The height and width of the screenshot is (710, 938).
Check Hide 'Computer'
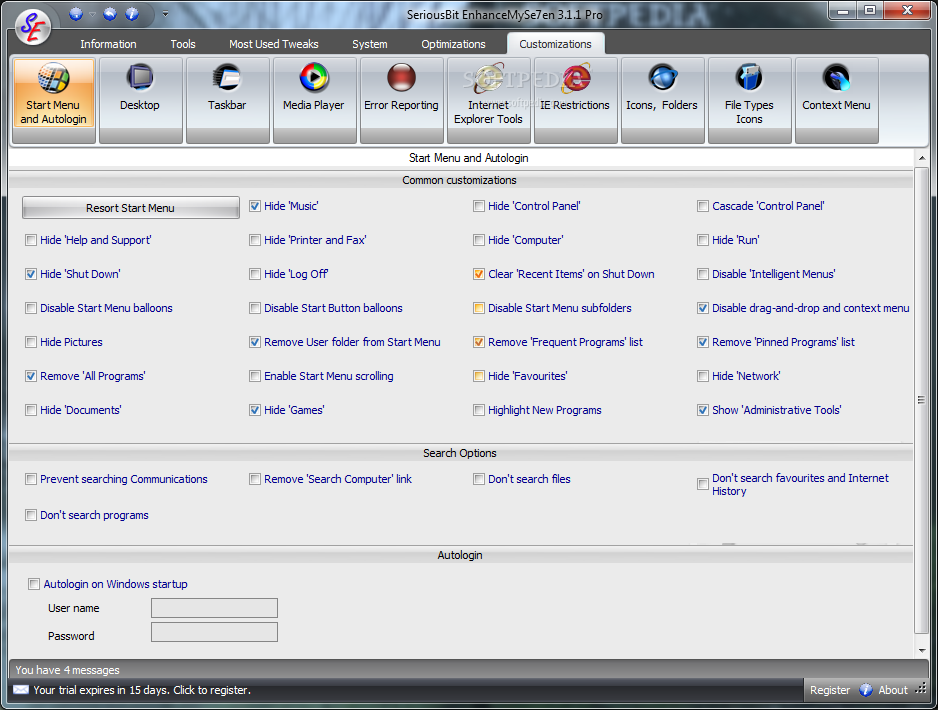click(479, 240)
